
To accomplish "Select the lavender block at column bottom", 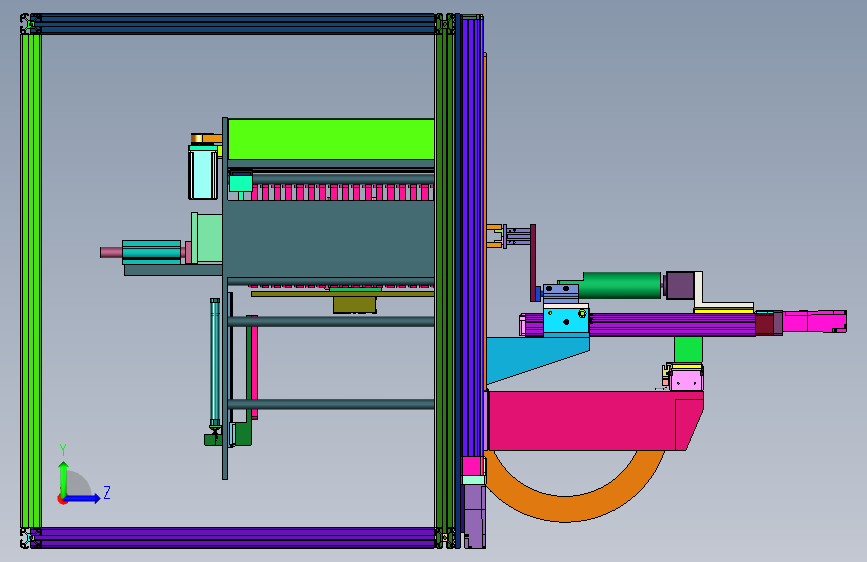I will click(x=474, y=516).
